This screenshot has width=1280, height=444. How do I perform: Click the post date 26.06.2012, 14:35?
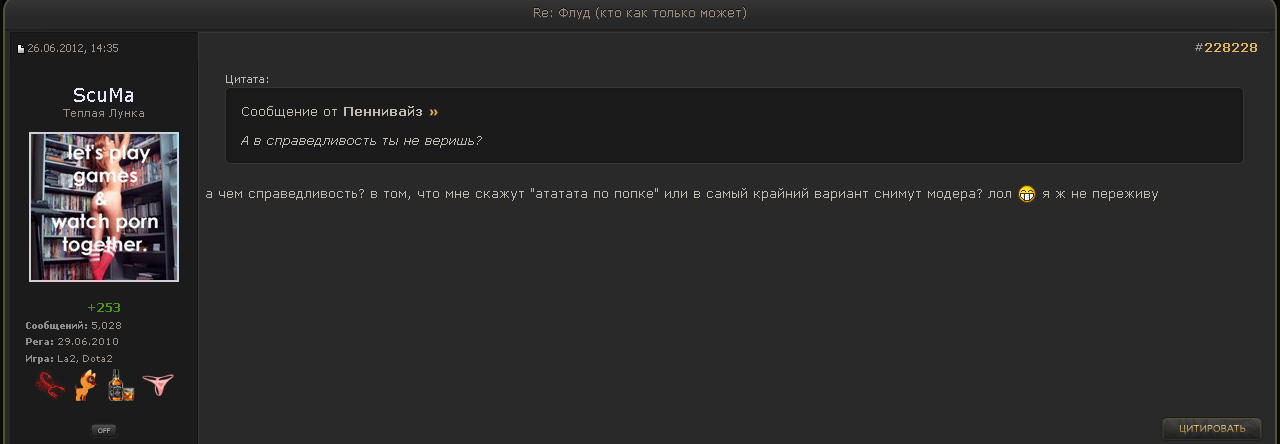(x=73, y=48)
